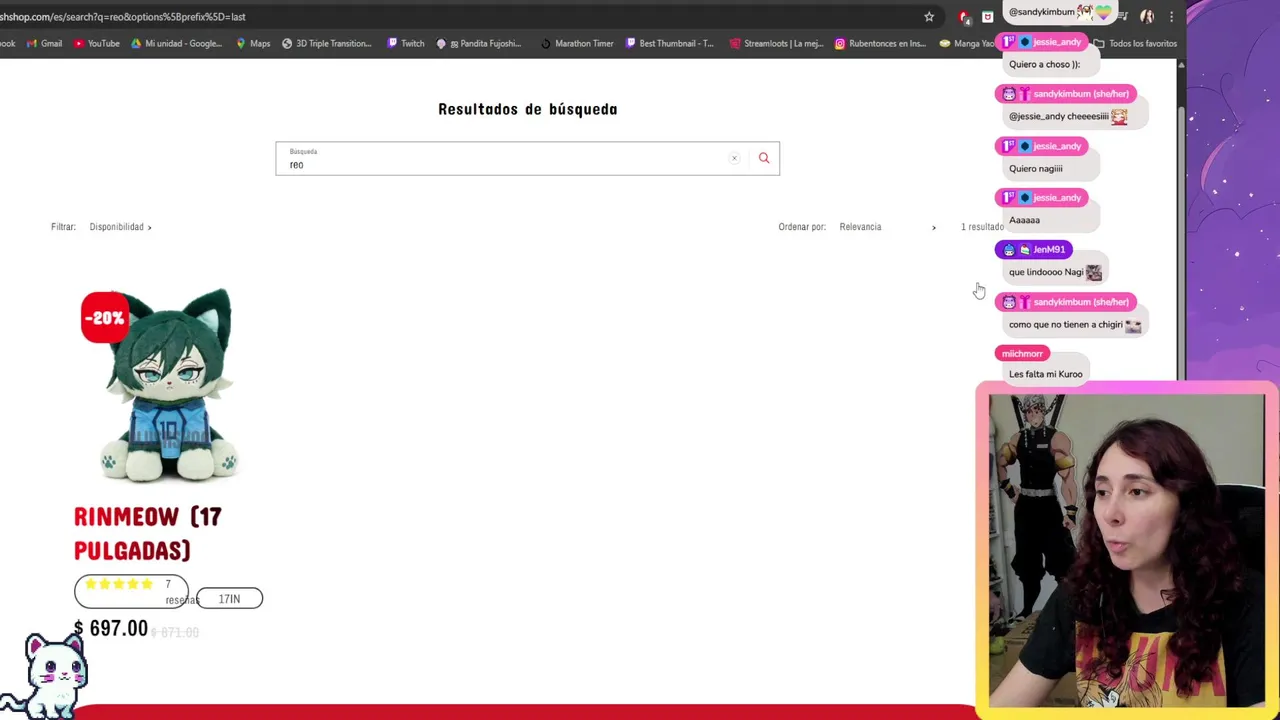Open the Chrome profile avatar
The height and width of the screenshot is (720, 1280).
coord(1147,16)
